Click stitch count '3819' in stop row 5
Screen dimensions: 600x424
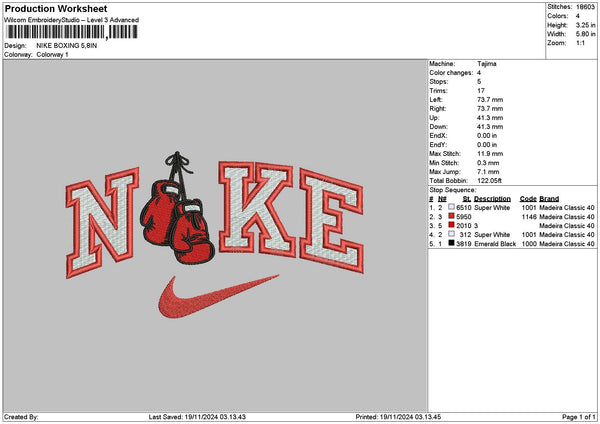pyautogui.click(x=464, y=244)
